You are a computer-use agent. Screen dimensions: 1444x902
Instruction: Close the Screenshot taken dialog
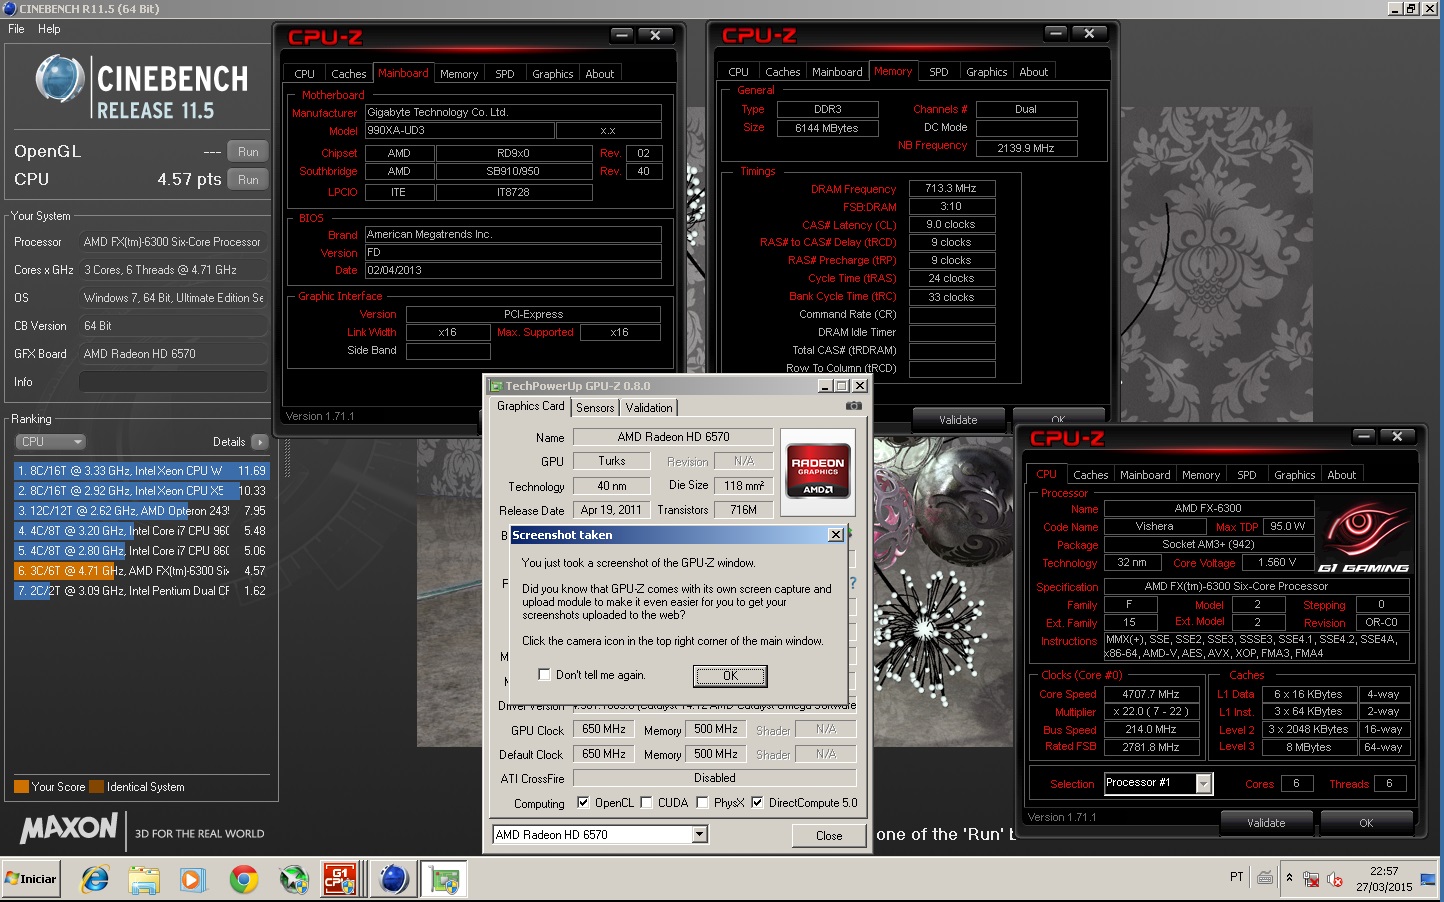836,535
